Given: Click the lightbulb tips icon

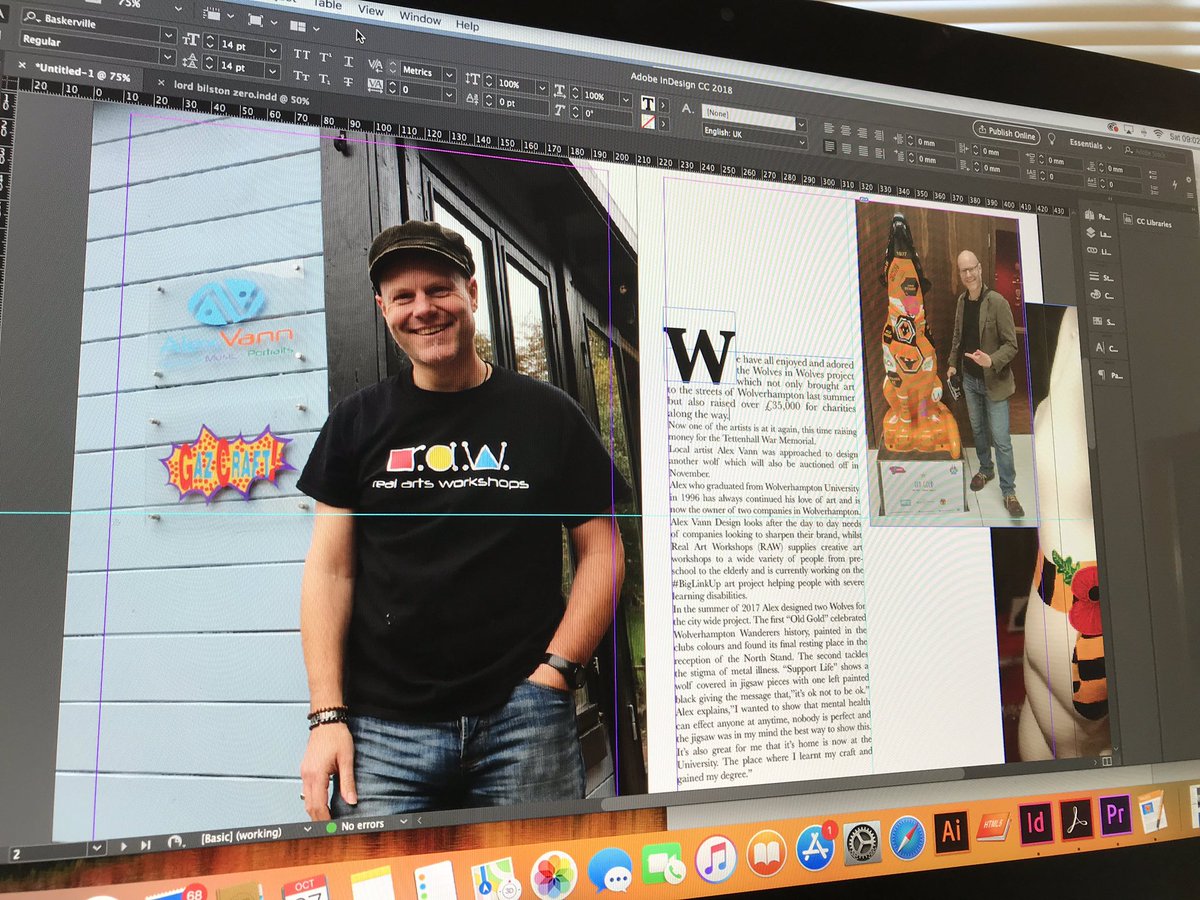Looking at the screenshot, I should pyautogui.click(x=1052, y=139).
